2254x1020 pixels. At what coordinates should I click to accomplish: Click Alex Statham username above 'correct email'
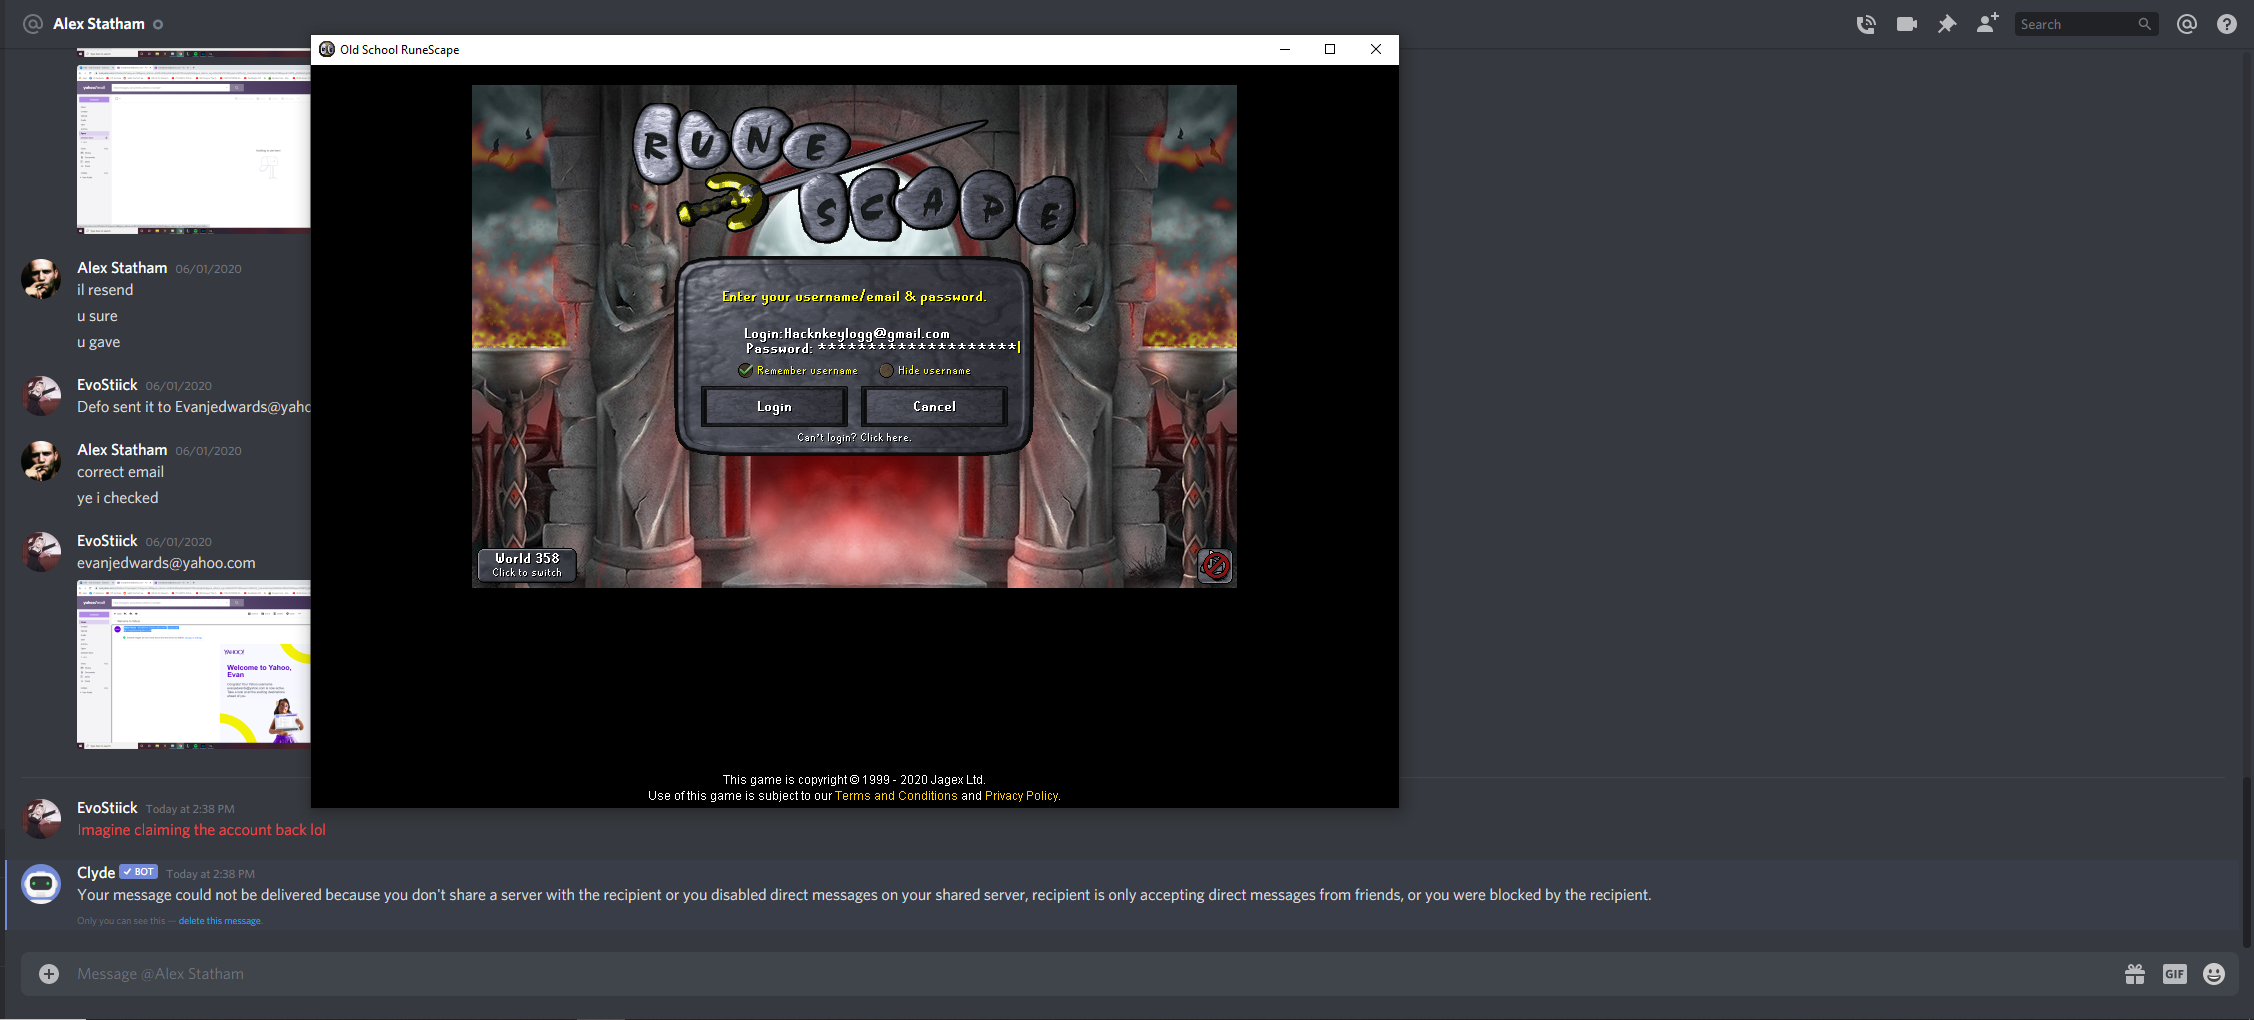(x=122, y=450)
